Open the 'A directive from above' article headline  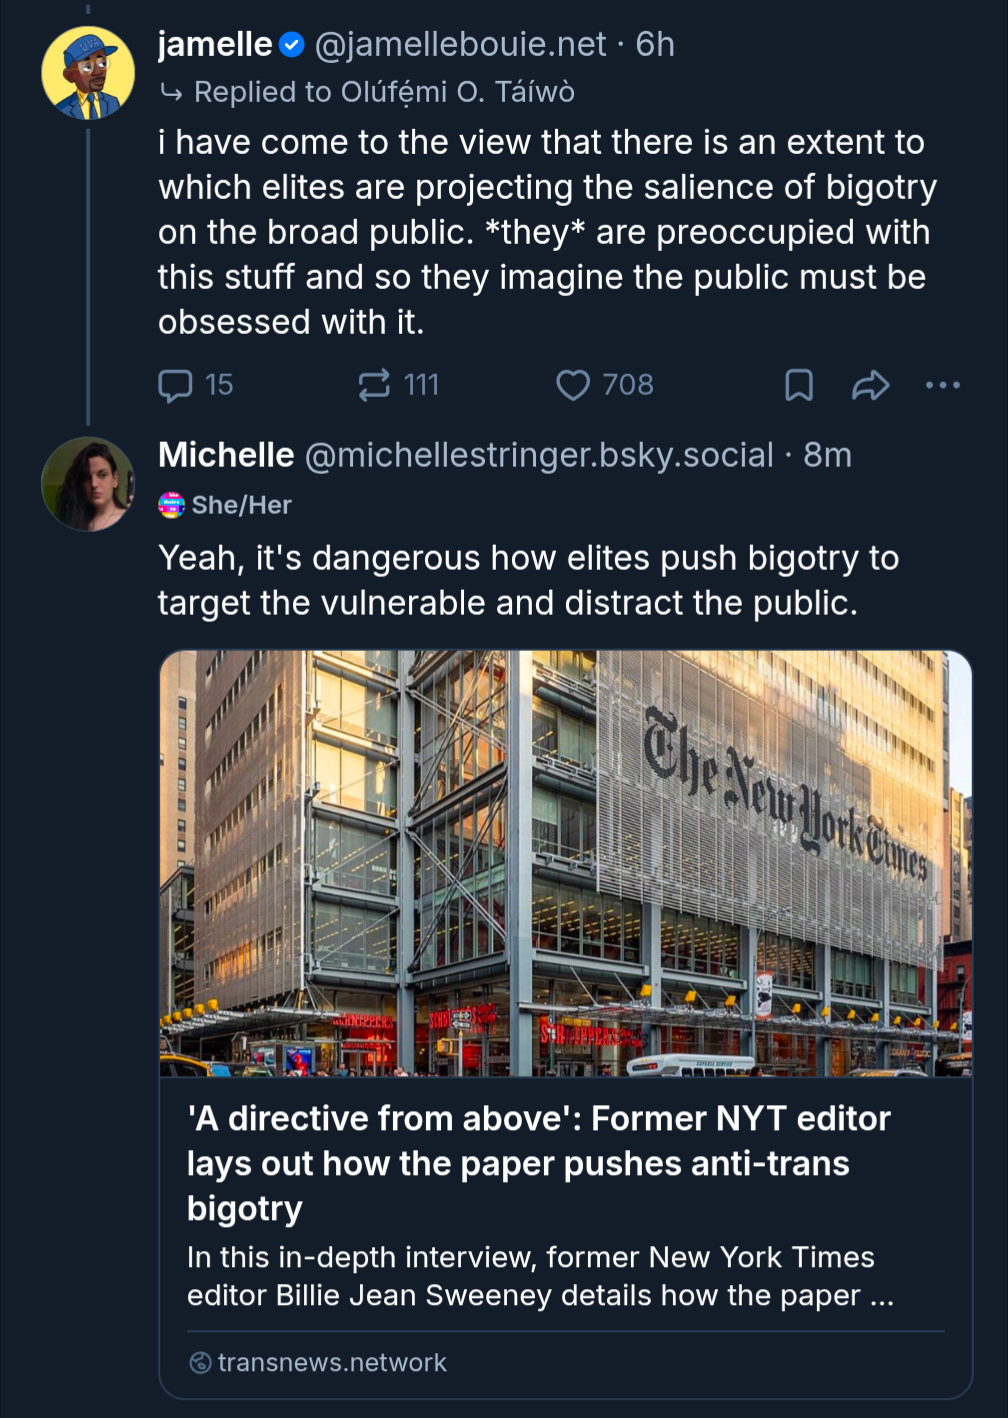(x=538, y=1163)
